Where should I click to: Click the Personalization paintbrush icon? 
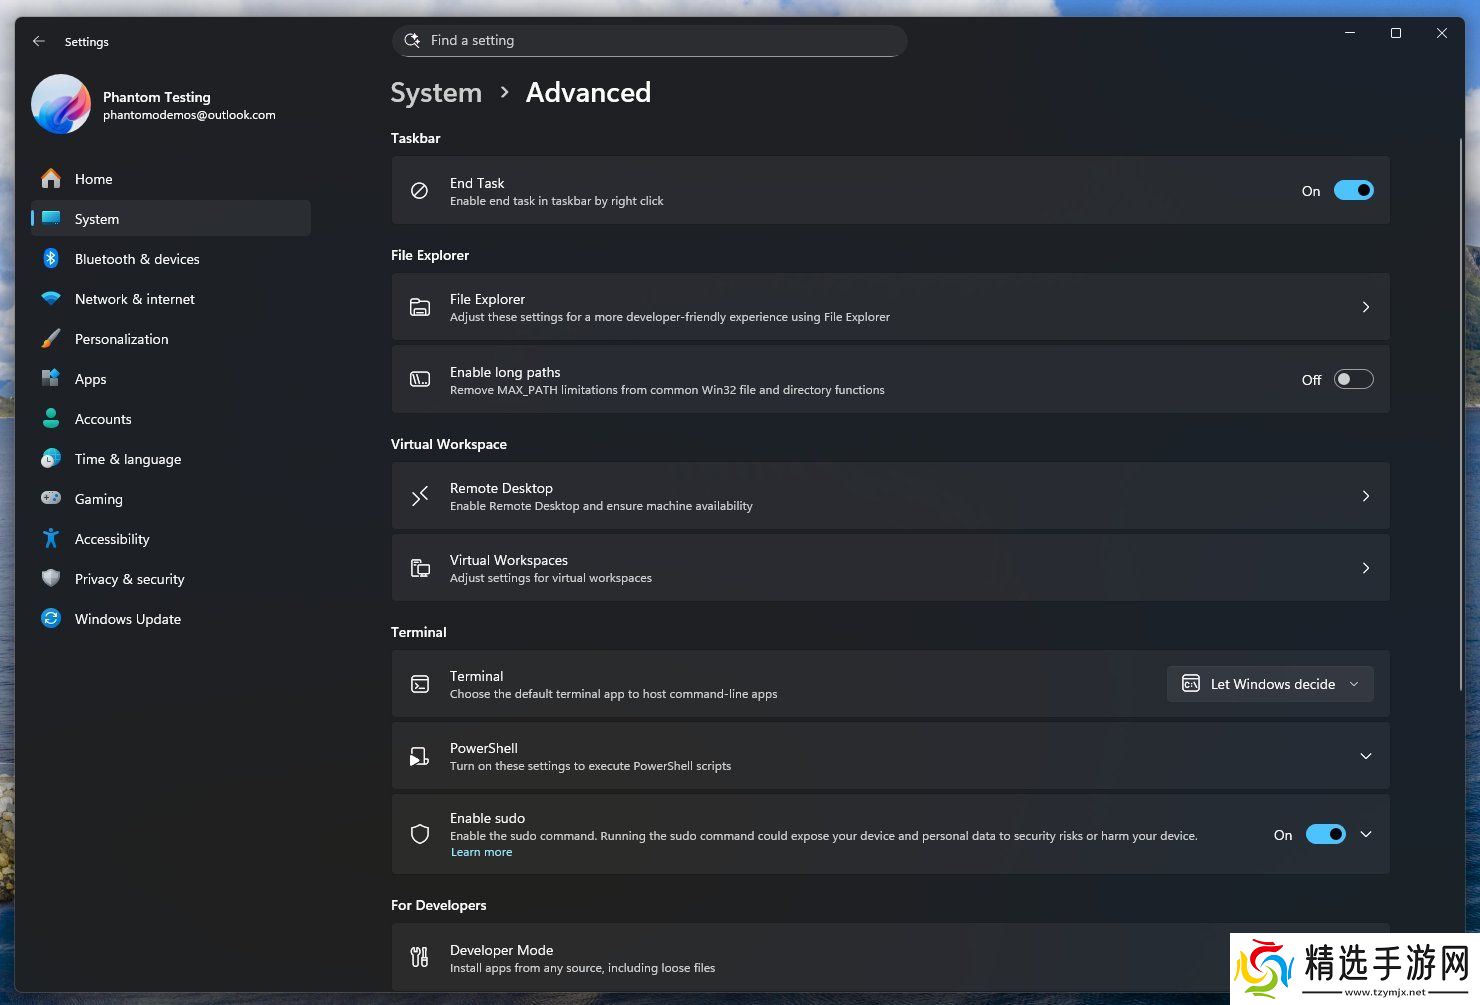click(51, 339)
